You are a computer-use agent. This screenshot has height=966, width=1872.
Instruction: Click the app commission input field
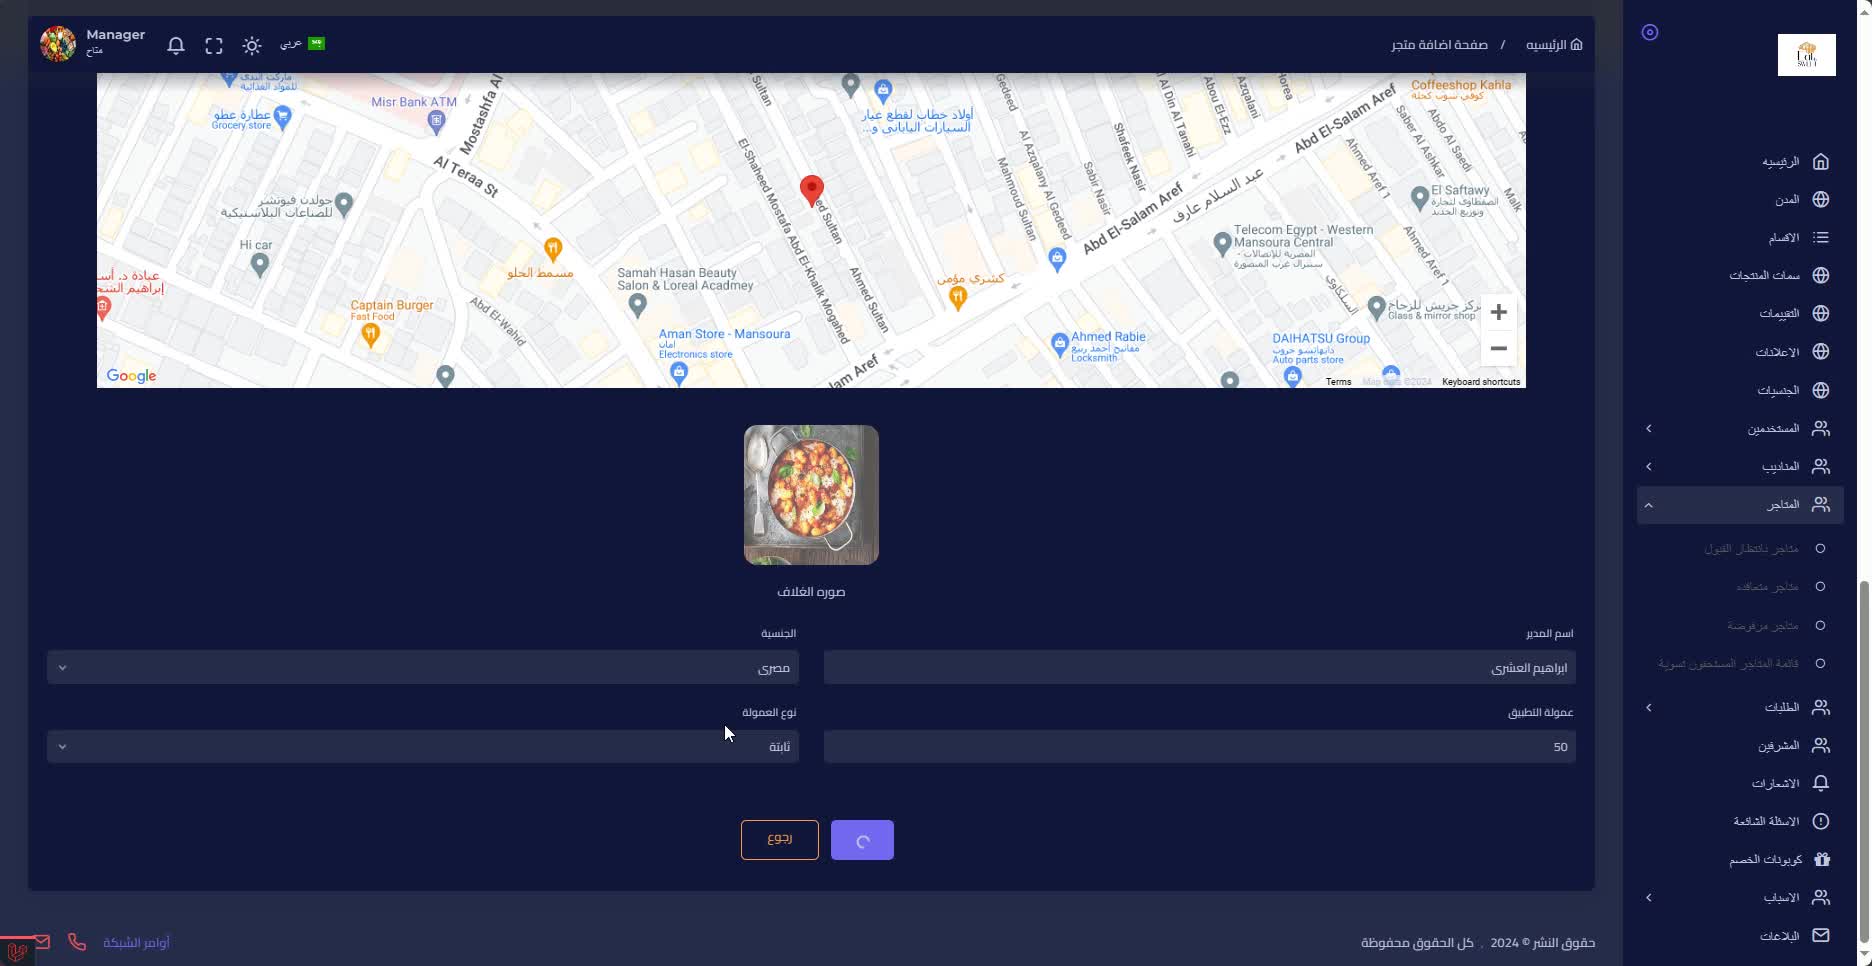point(1199,747)
